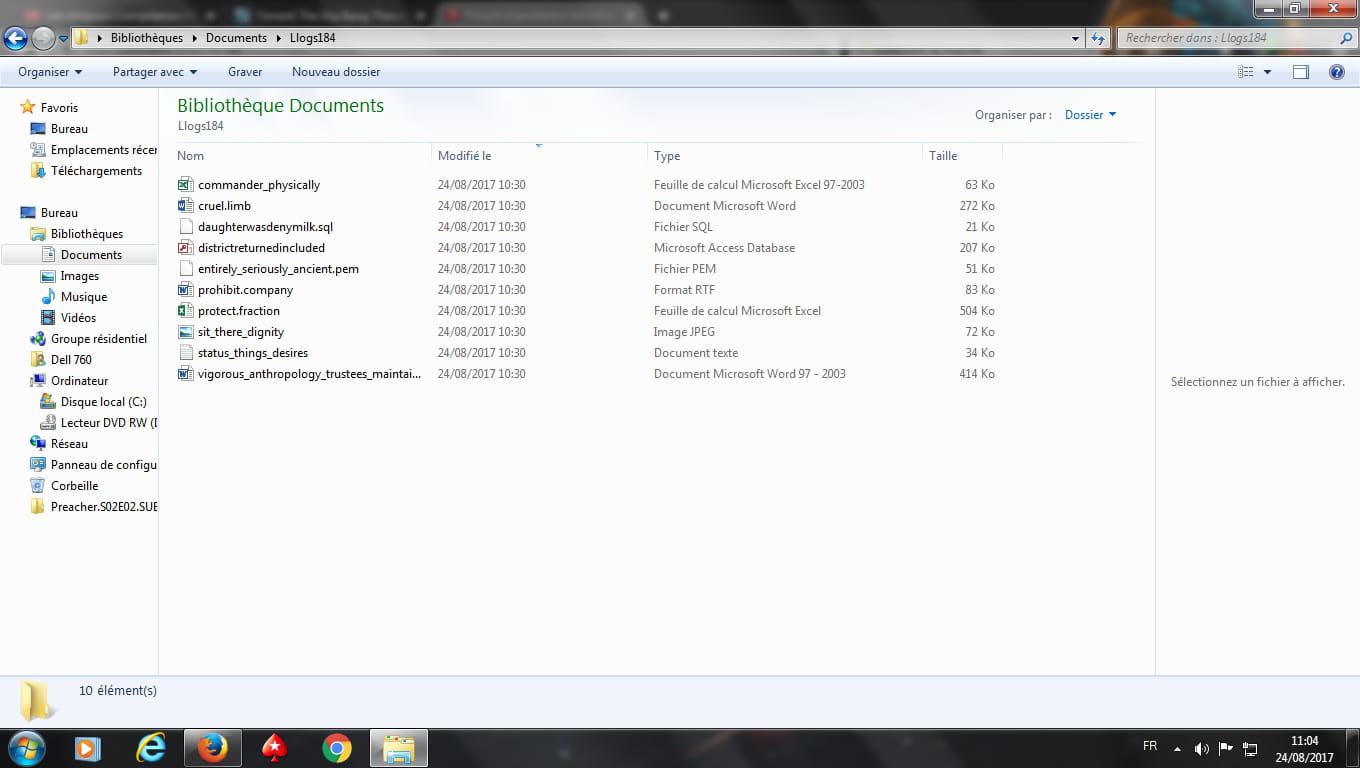The height and width of the screenshot is (768, 1360).
Task: Open the Organiser menu
Action: 50,72
